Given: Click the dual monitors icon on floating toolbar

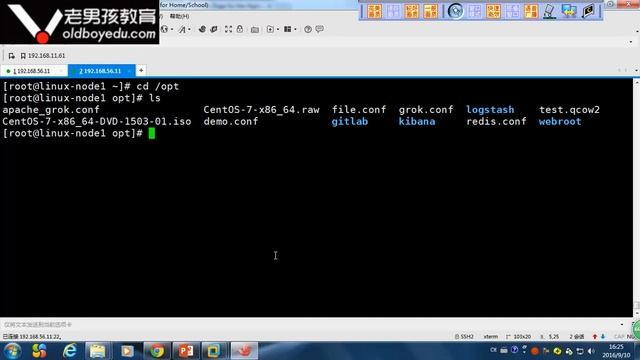Looking at the screenshot, I should point(569,11).
